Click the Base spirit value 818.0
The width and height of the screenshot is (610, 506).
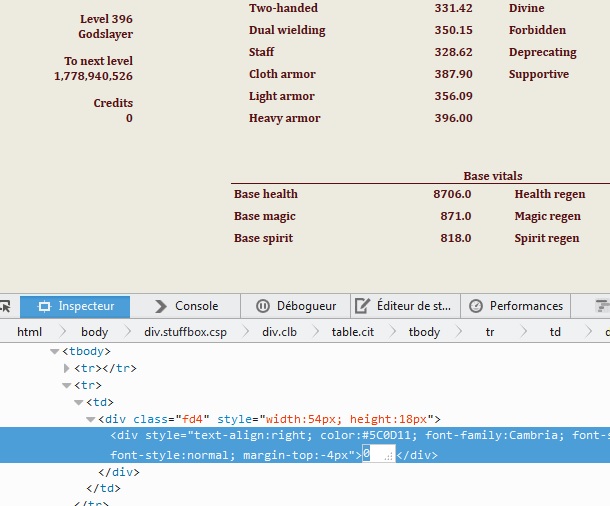click(456, 238)
